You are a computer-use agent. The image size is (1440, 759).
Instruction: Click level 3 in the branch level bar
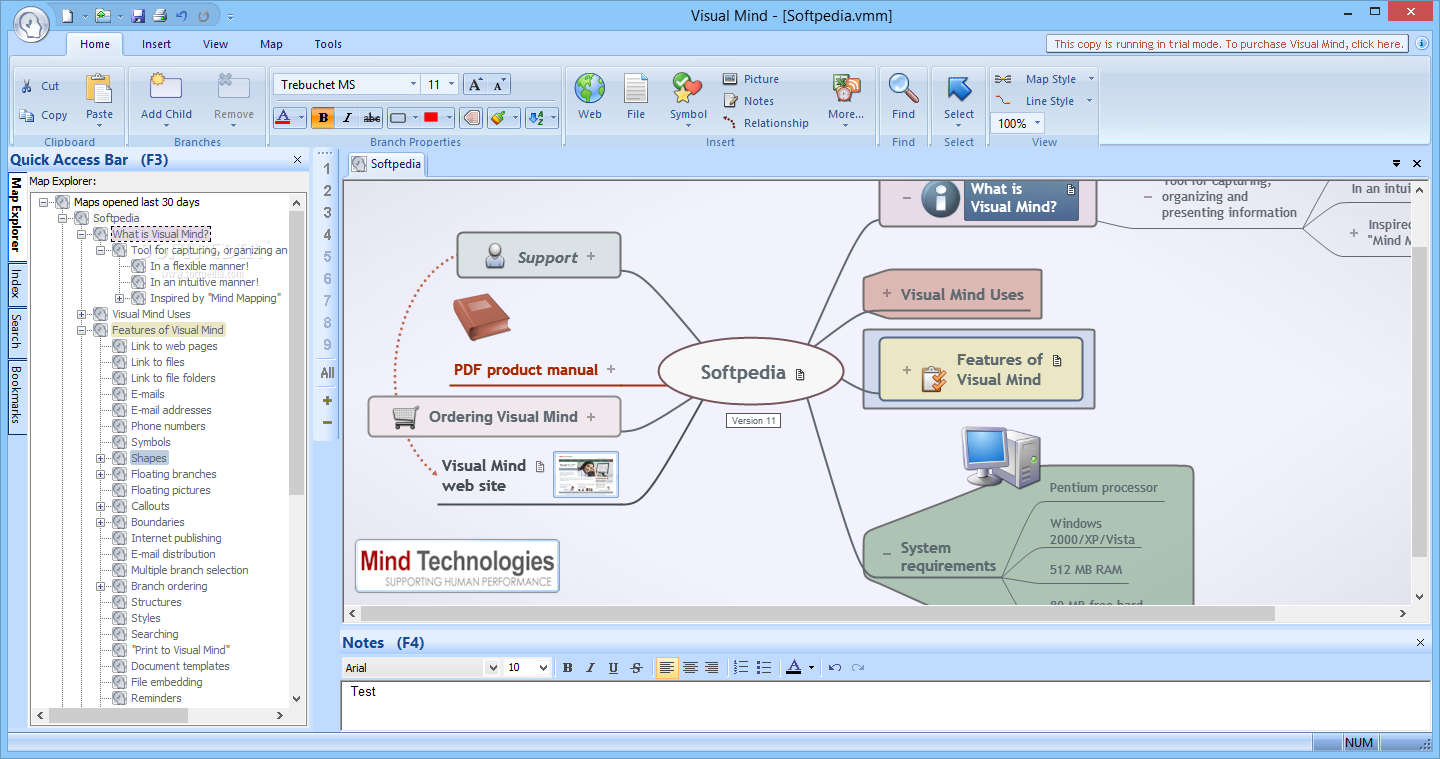[x=327, y=213]
